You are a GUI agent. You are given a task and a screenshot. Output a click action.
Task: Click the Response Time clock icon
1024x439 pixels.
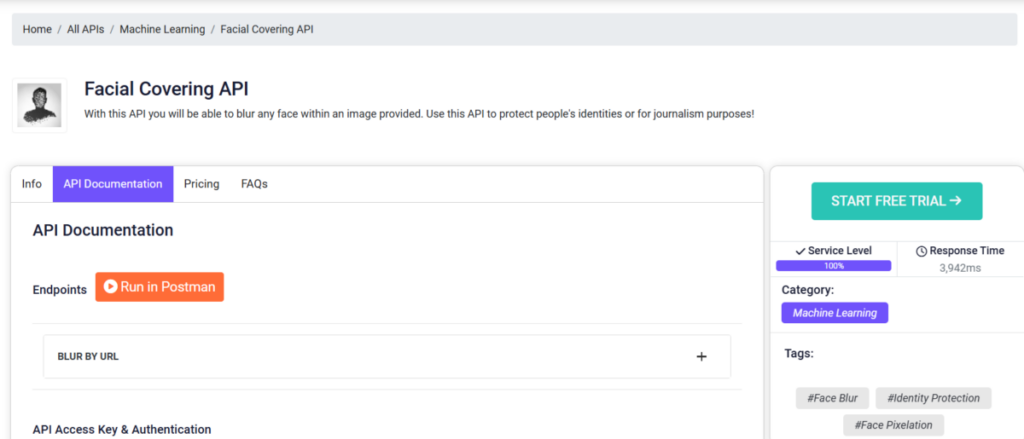pyautogui.click(x=921, y=251)
